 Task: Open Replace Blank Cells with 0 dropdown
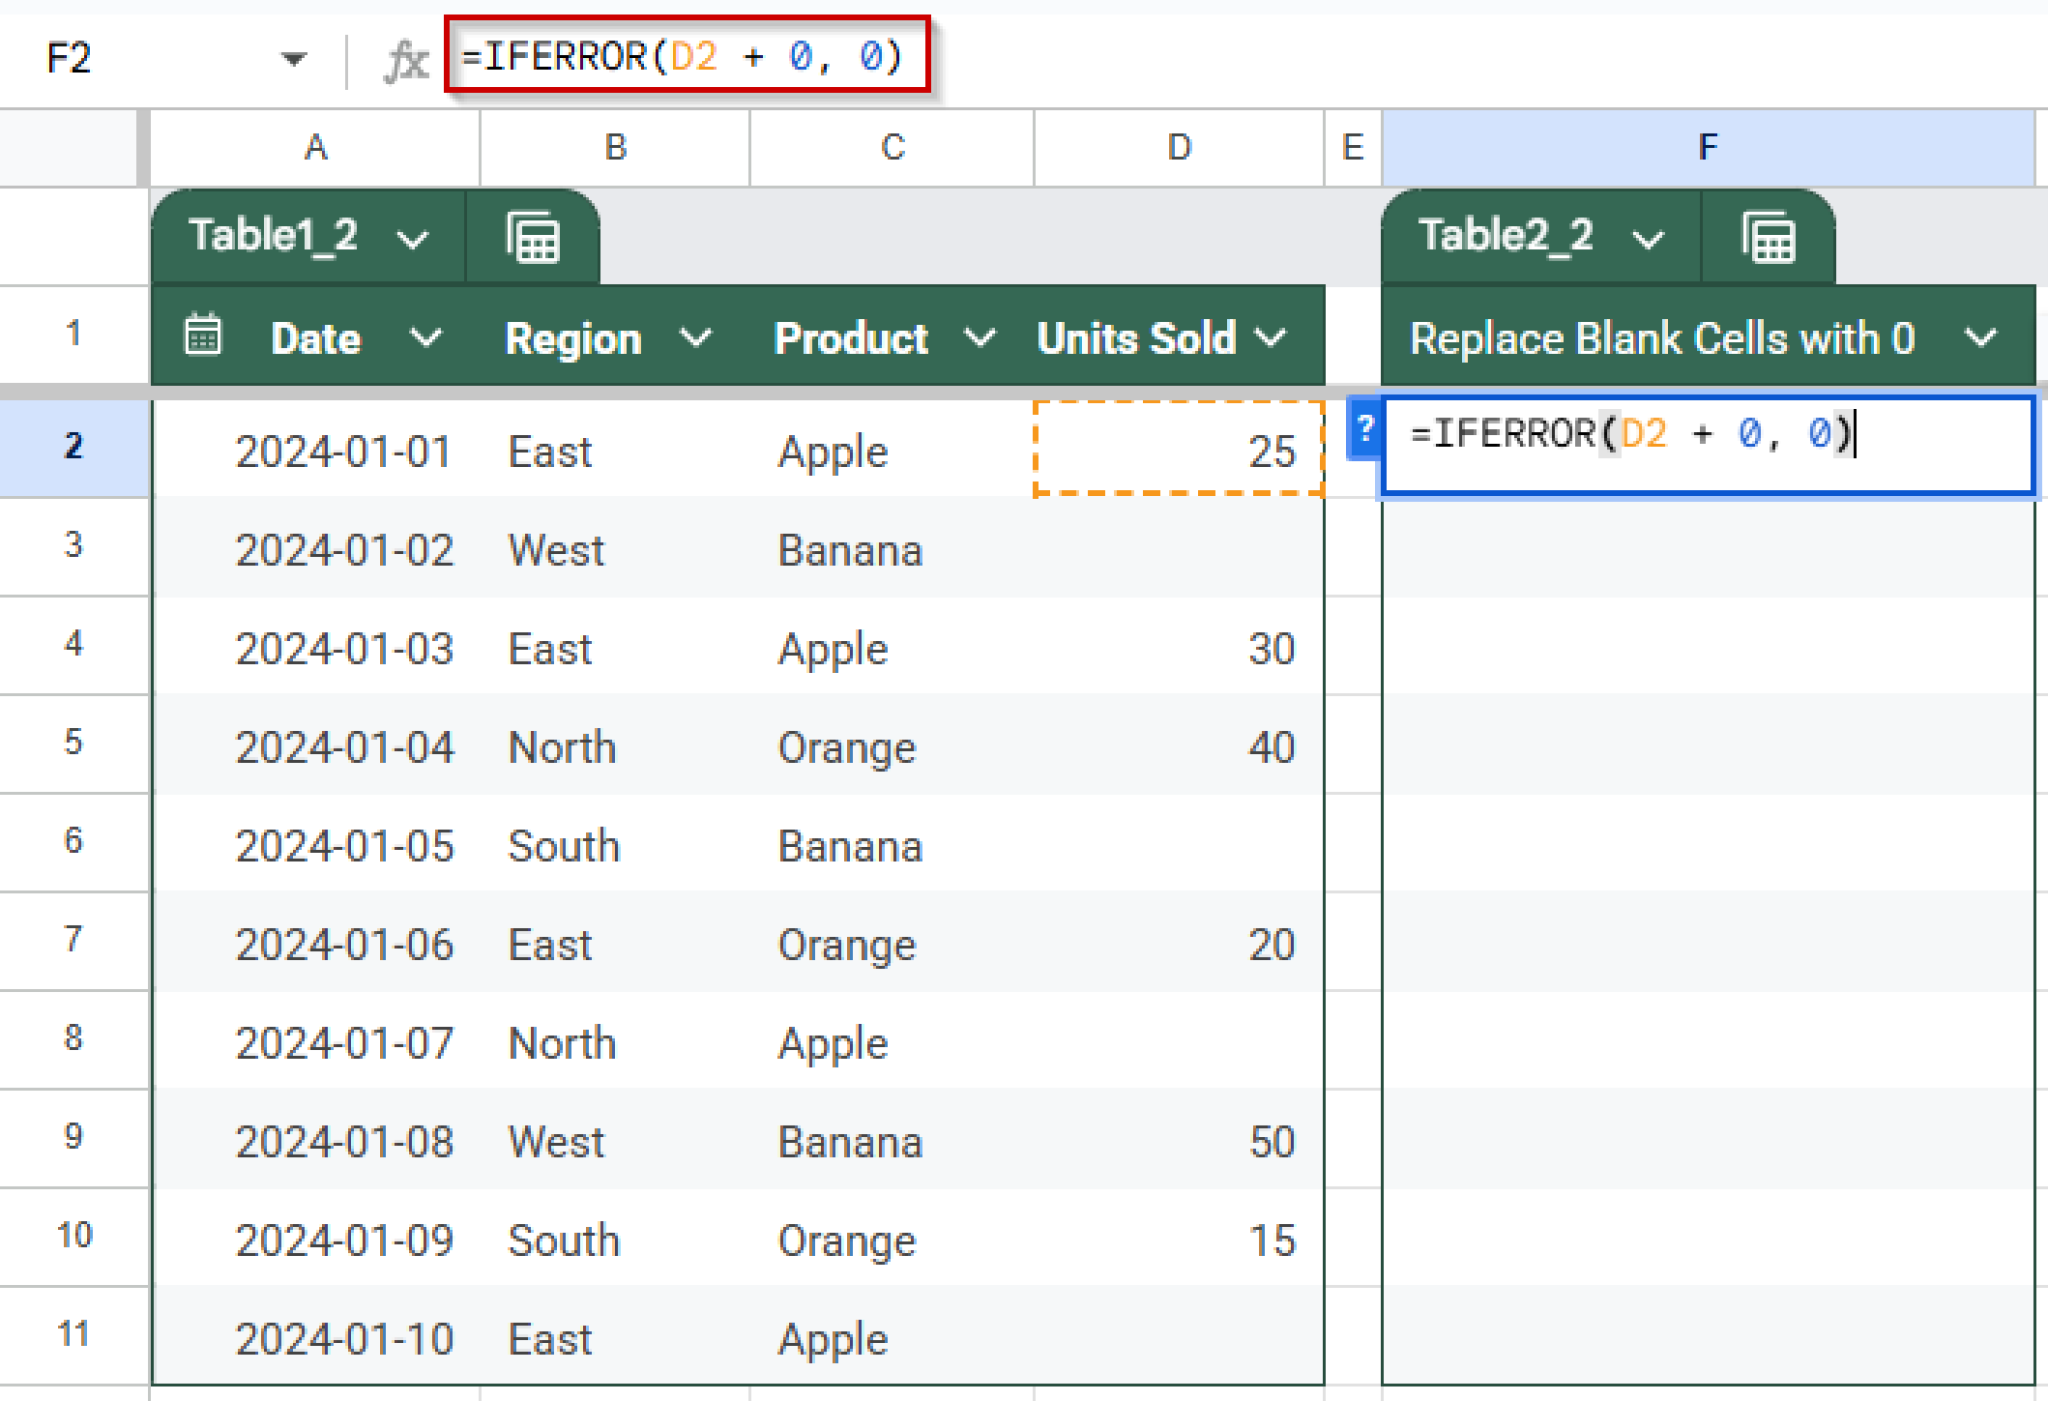(1981, 338)
